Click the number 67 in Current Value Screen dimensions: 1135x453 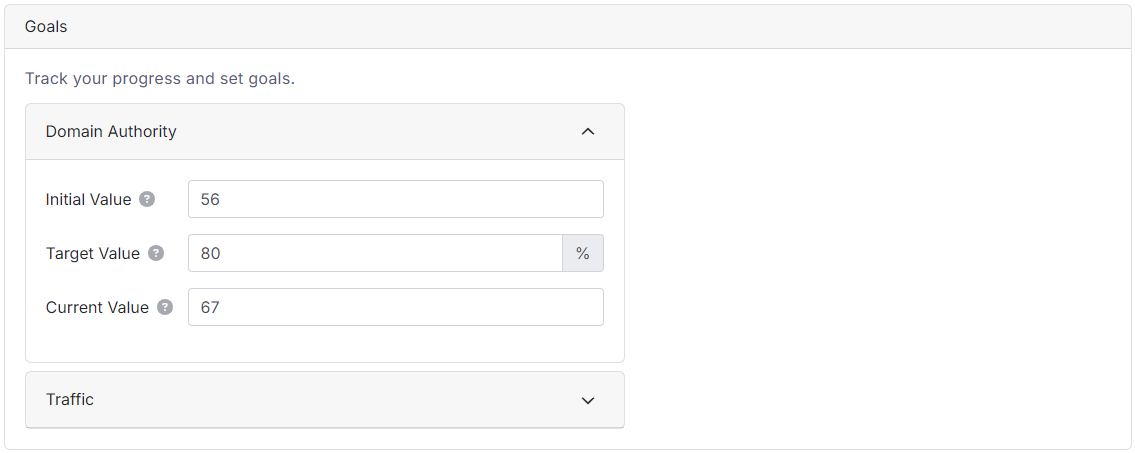point(210,307)
